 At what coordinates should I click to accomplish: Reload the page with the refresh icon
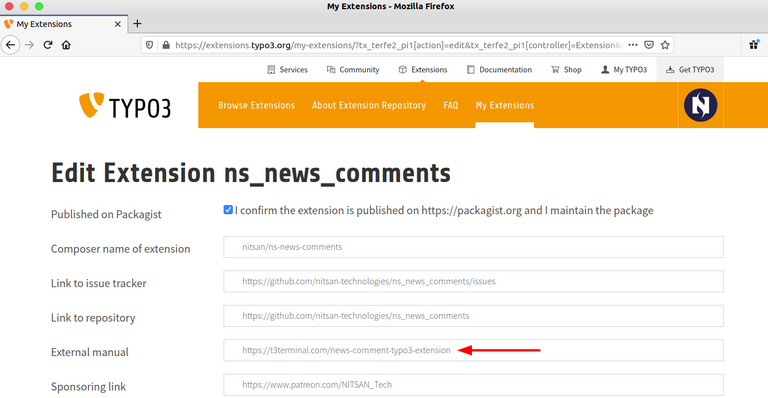click(x=48, y=45)
